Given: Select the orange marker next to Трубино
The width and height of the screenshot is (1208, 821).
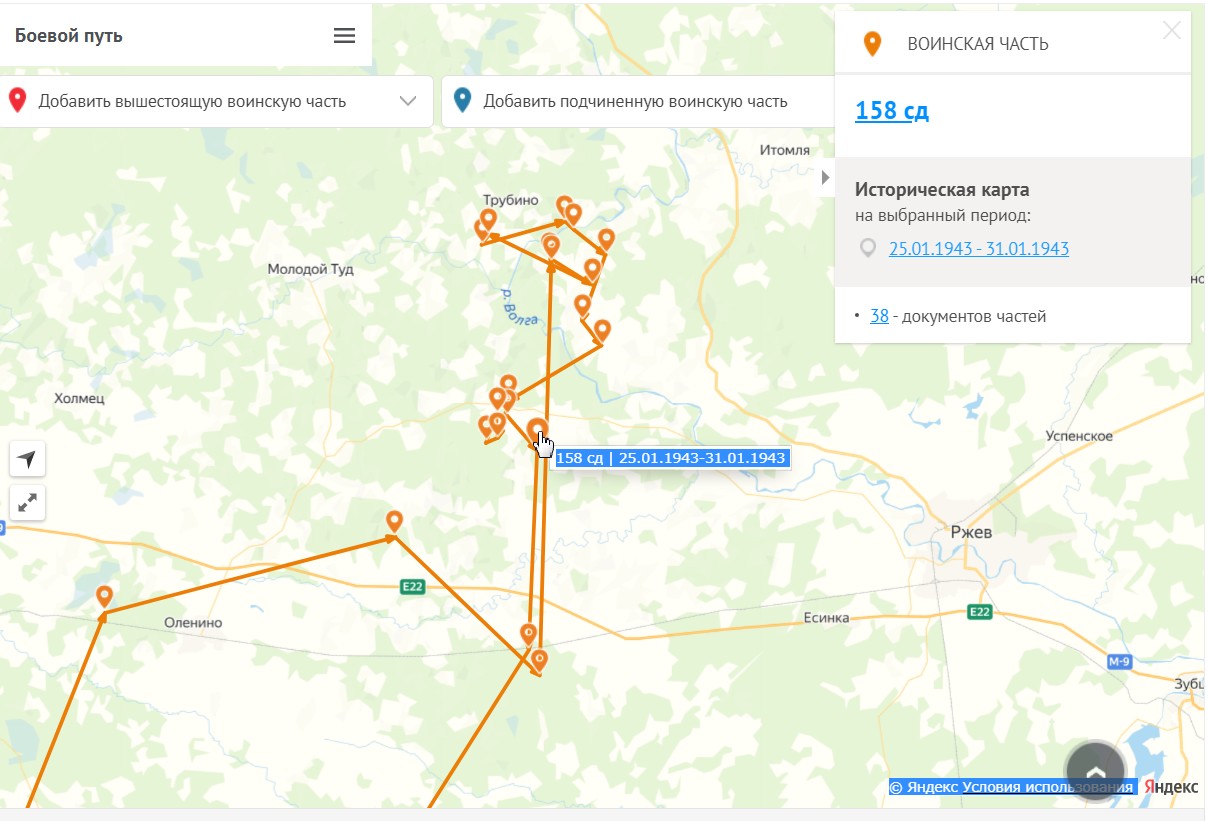Looking at the screenshot, I should (488, 219).
